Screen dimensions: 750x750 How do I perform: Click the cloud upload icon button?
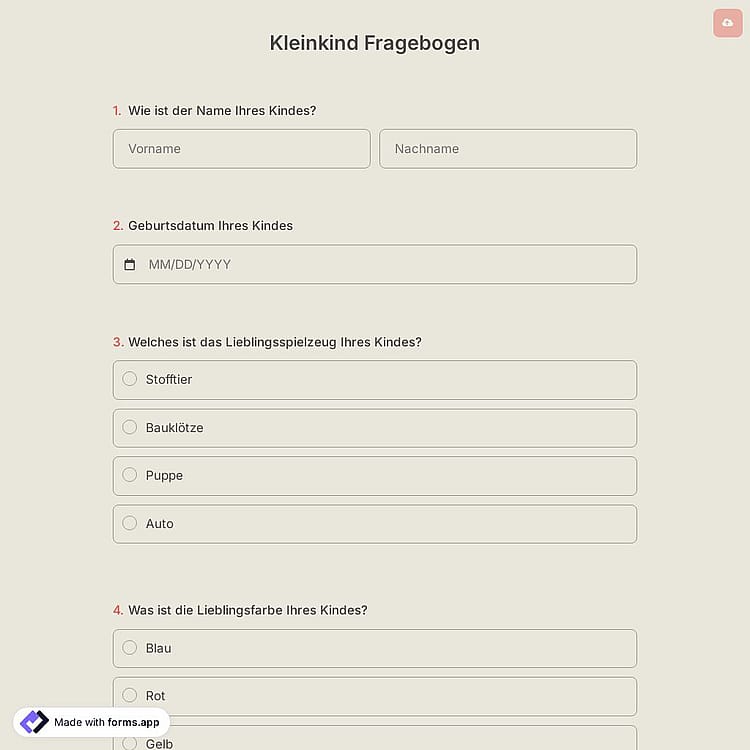tap(728, 23)
